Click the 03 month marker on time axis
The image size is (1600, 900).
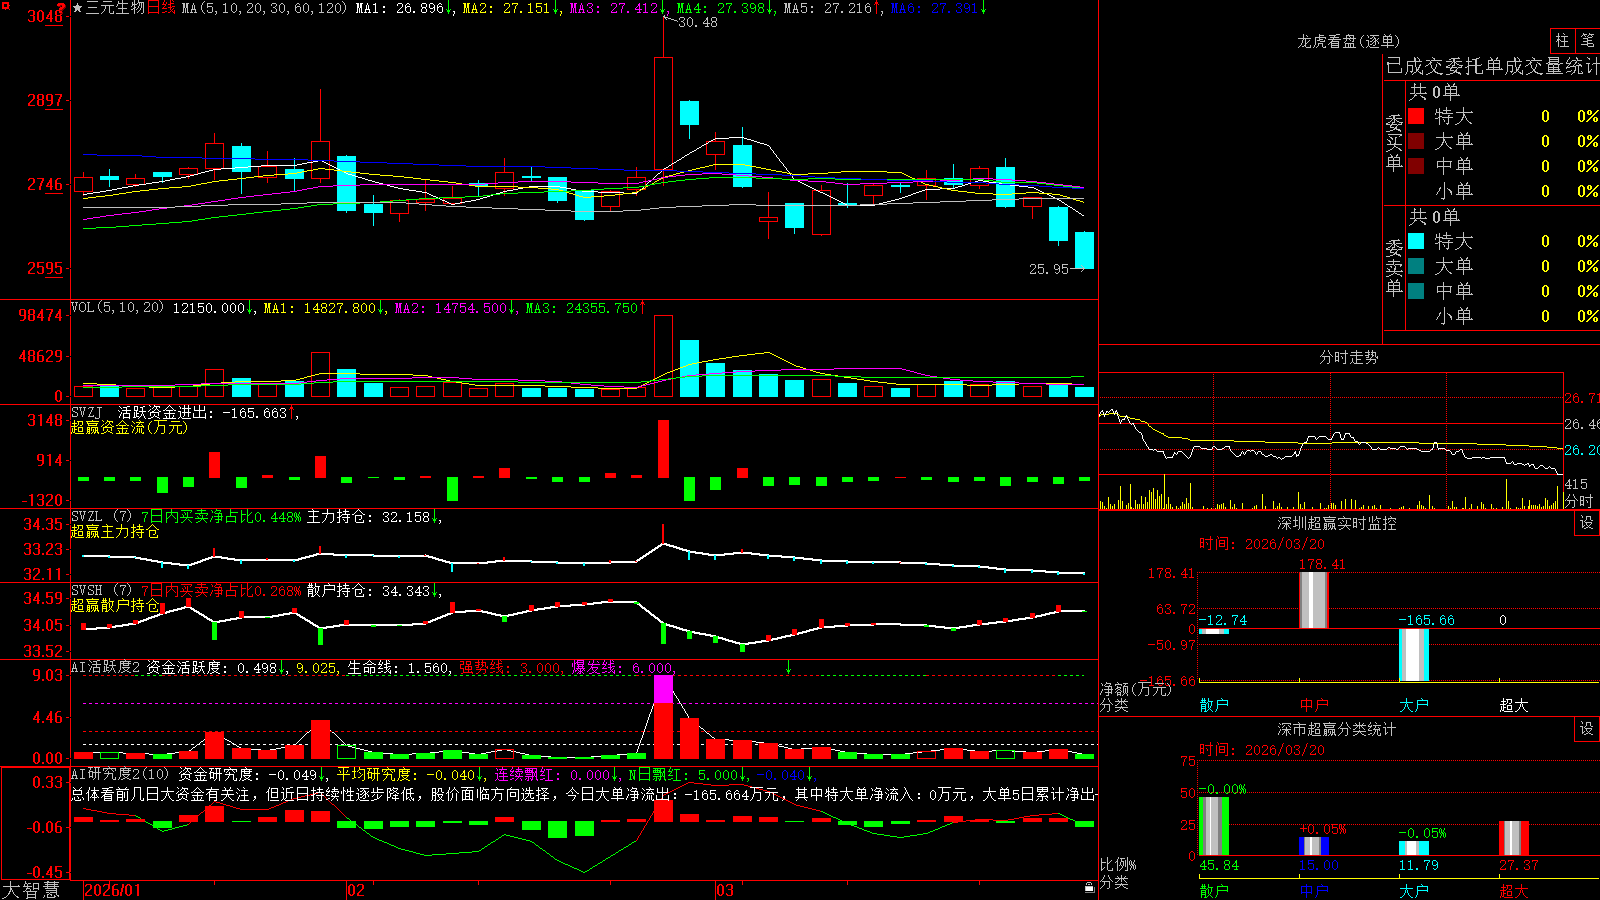(x=725, y=890)
